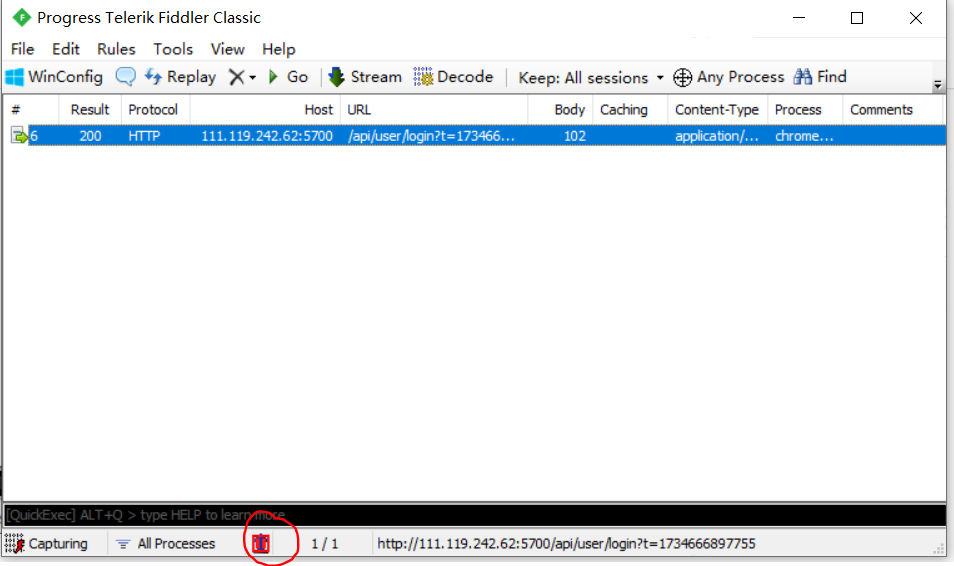Open the Tools menu
Viewport: 954px width, 566px height.
point(173,49)
